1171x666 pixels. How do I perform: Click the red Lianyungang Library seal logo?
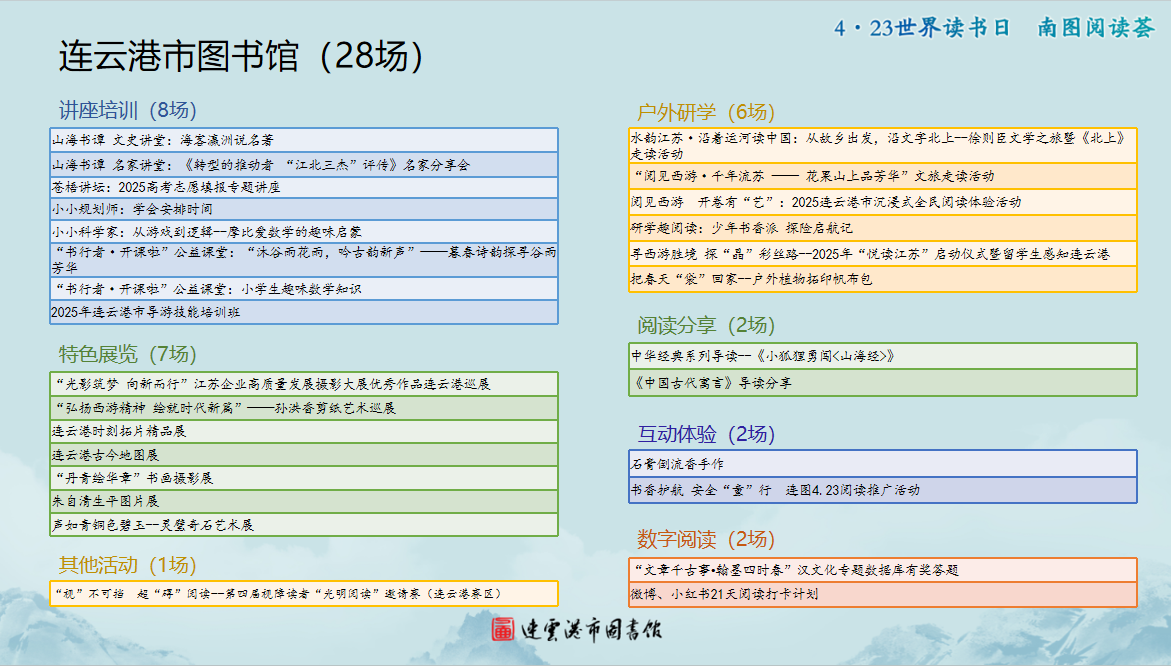(x=503, y=629)
